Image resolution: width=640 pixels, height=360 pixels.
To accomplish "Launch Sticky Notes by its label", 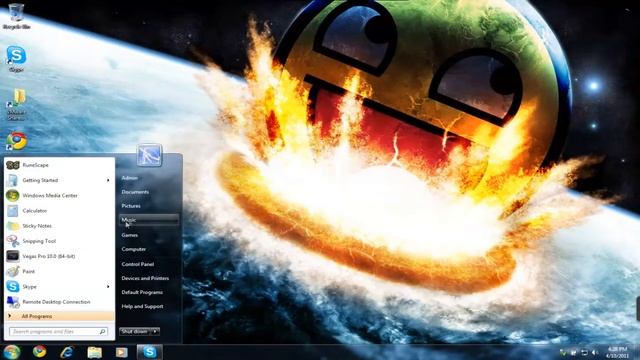I will click(37, 226).
